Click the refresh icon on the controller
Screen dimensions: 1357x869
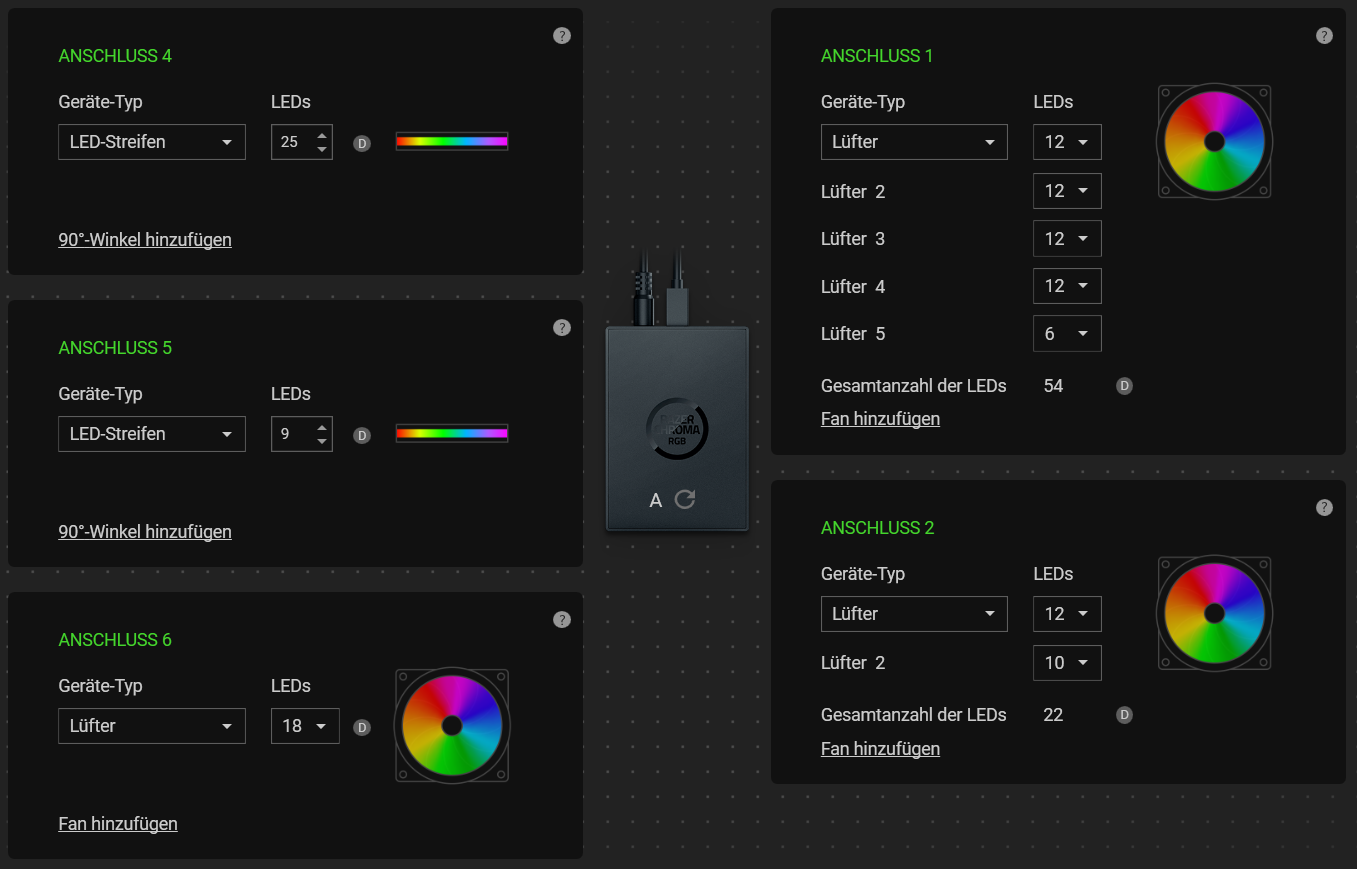[684, 499]
